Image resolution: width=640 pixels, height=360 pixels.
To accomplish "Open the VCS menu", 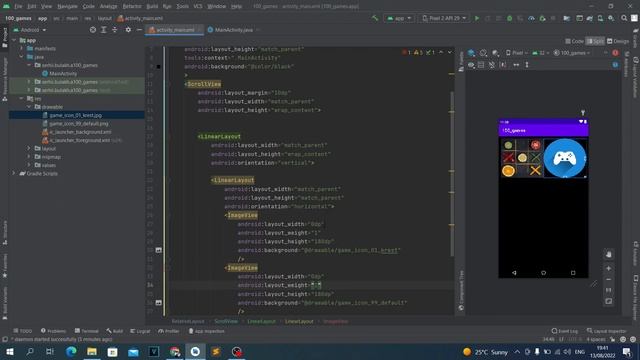I will point(198,7).
